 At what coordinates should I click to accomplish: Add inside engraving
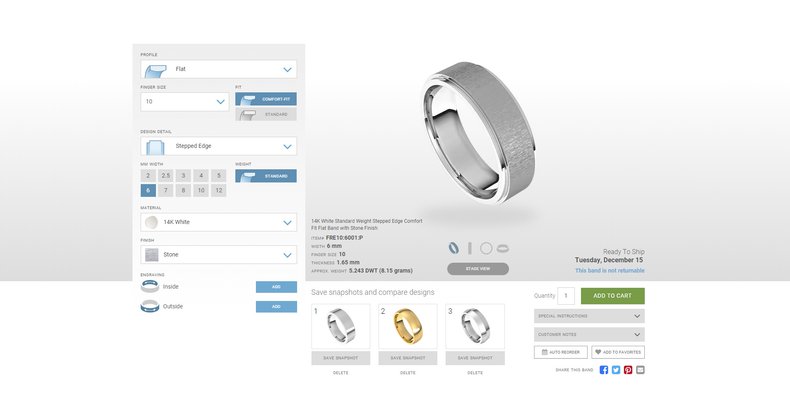coord(276,287)
